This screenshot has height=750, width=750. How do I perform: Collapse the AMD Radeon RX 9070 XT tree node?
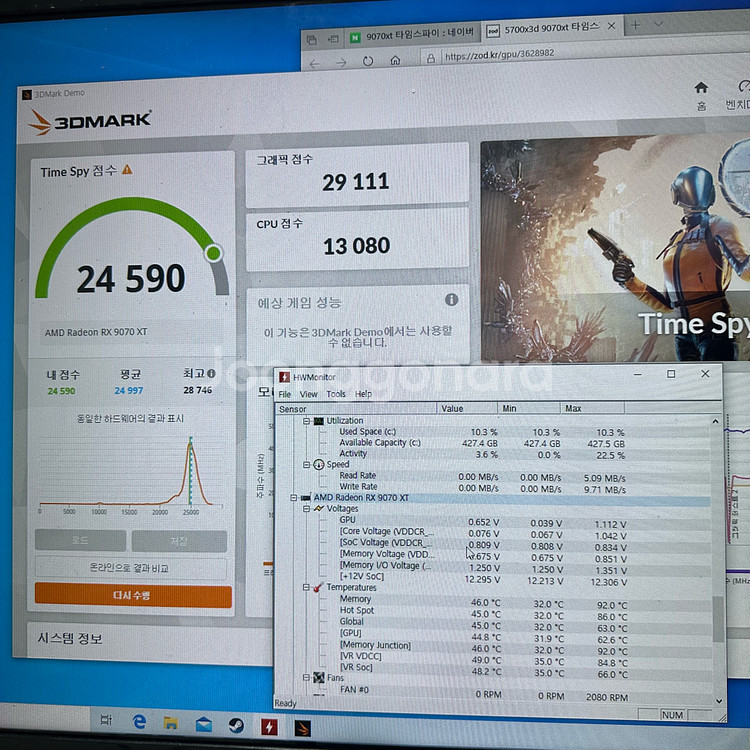(x=293, y=498)
